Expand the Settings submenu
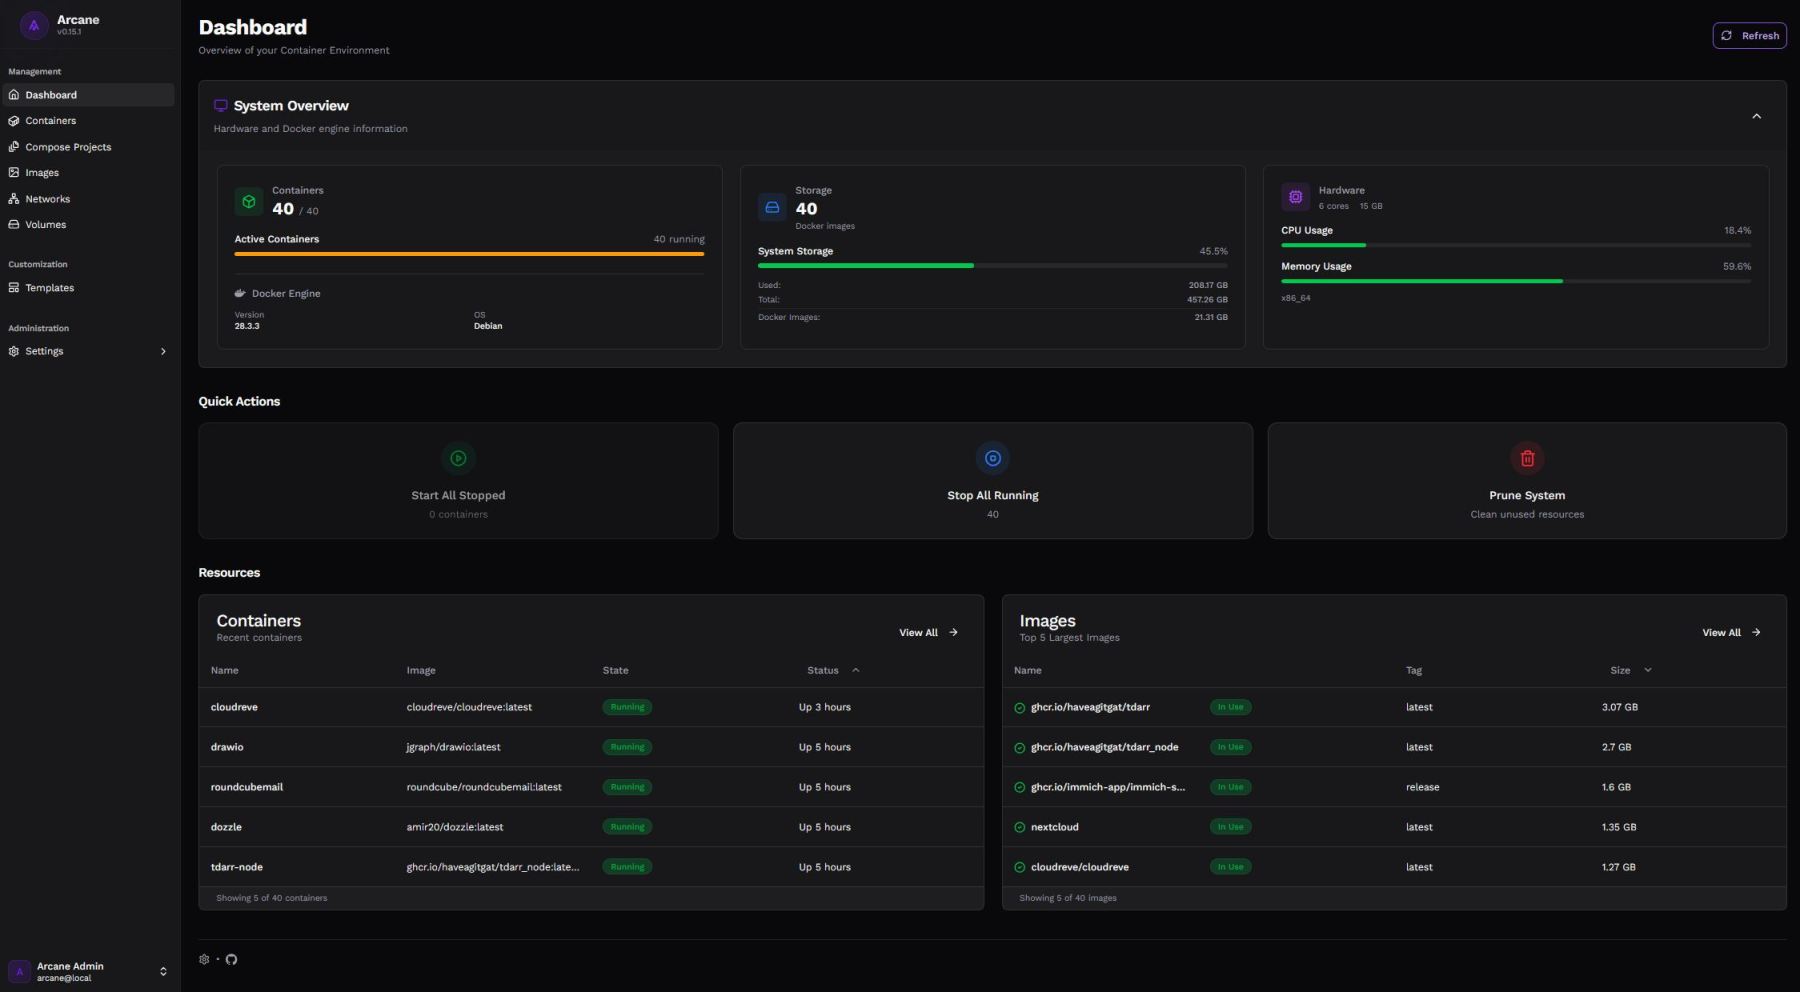 (163, 351)
